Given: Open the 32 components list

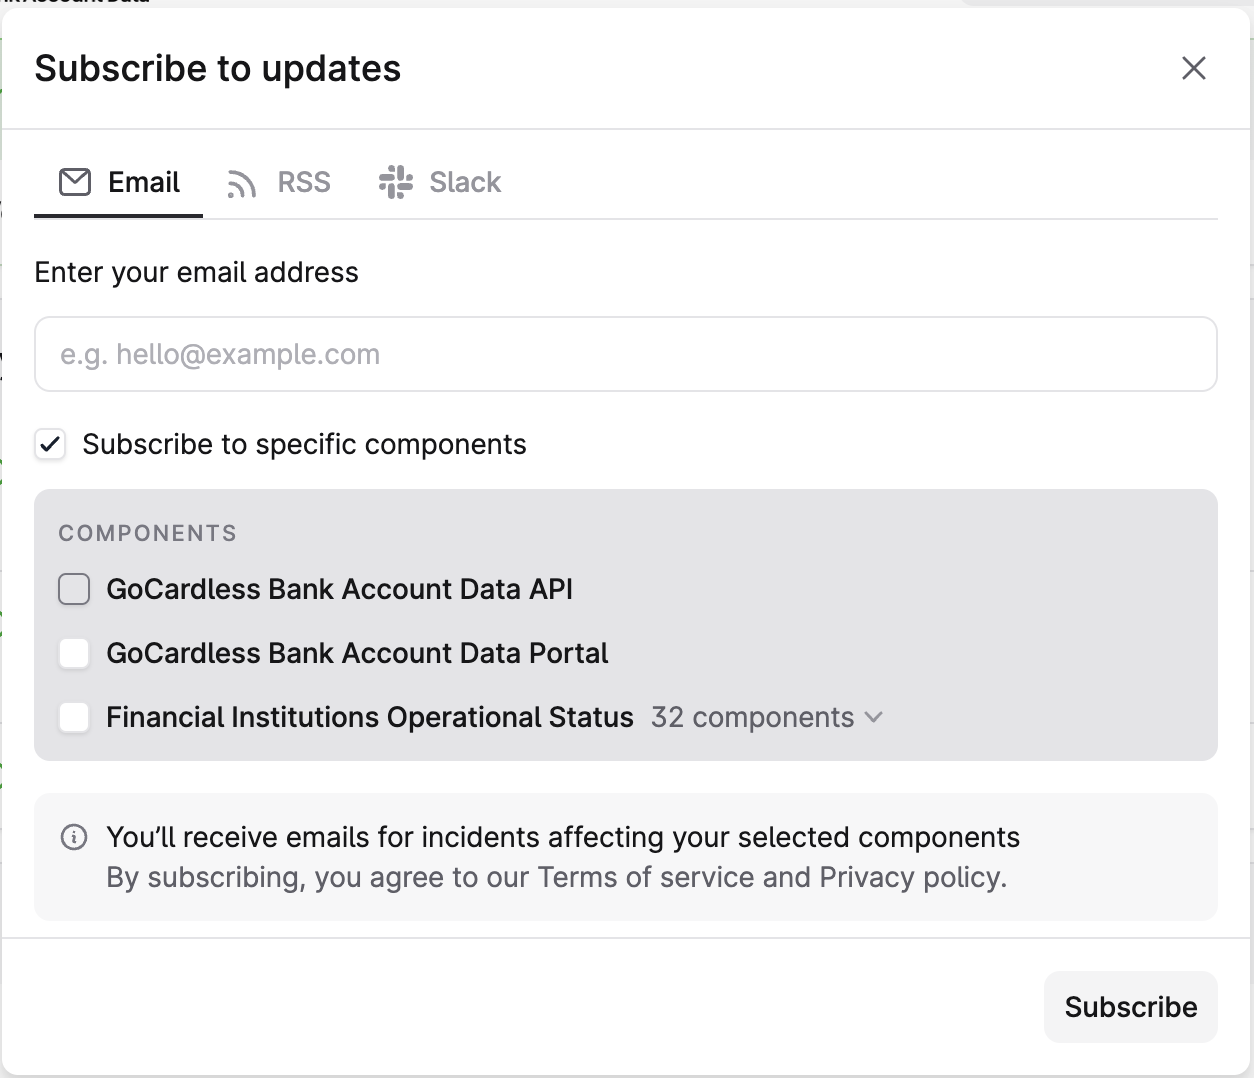Looking at the screenshot, I should pyautogui.click(x=752, y=718).
